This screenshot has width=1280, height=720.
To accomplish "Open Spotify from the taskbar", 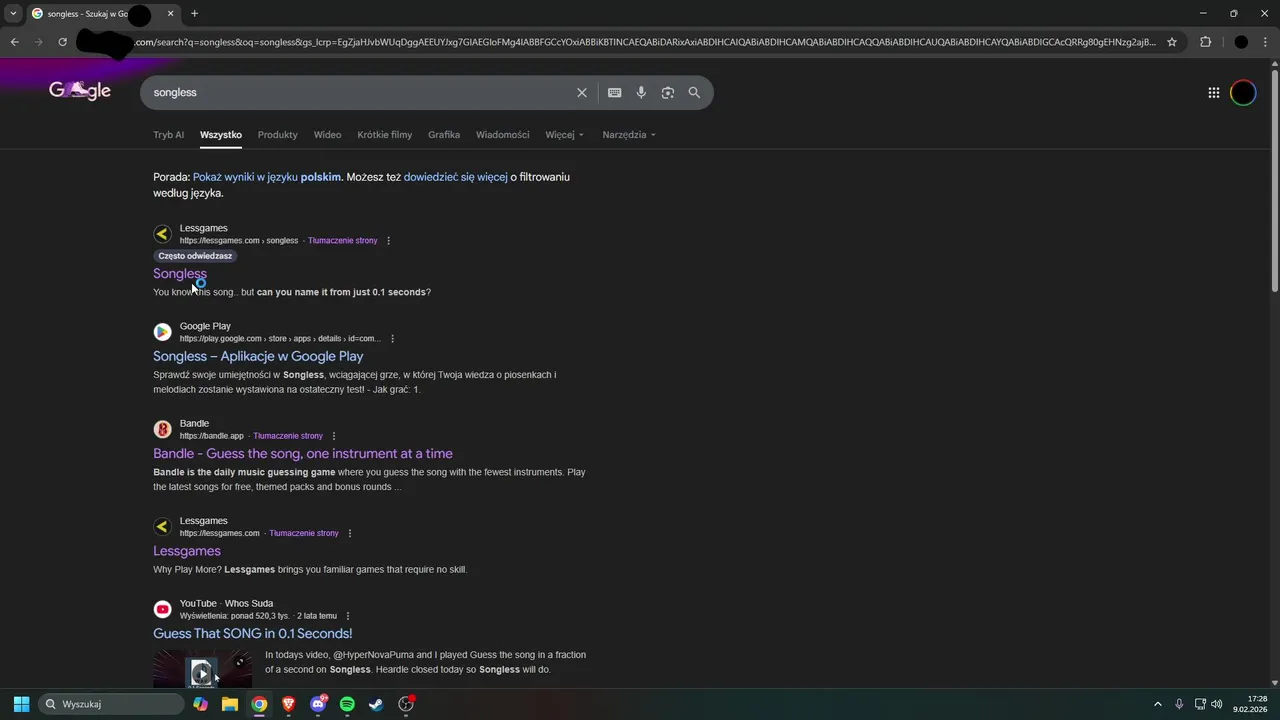I will 347,704.
